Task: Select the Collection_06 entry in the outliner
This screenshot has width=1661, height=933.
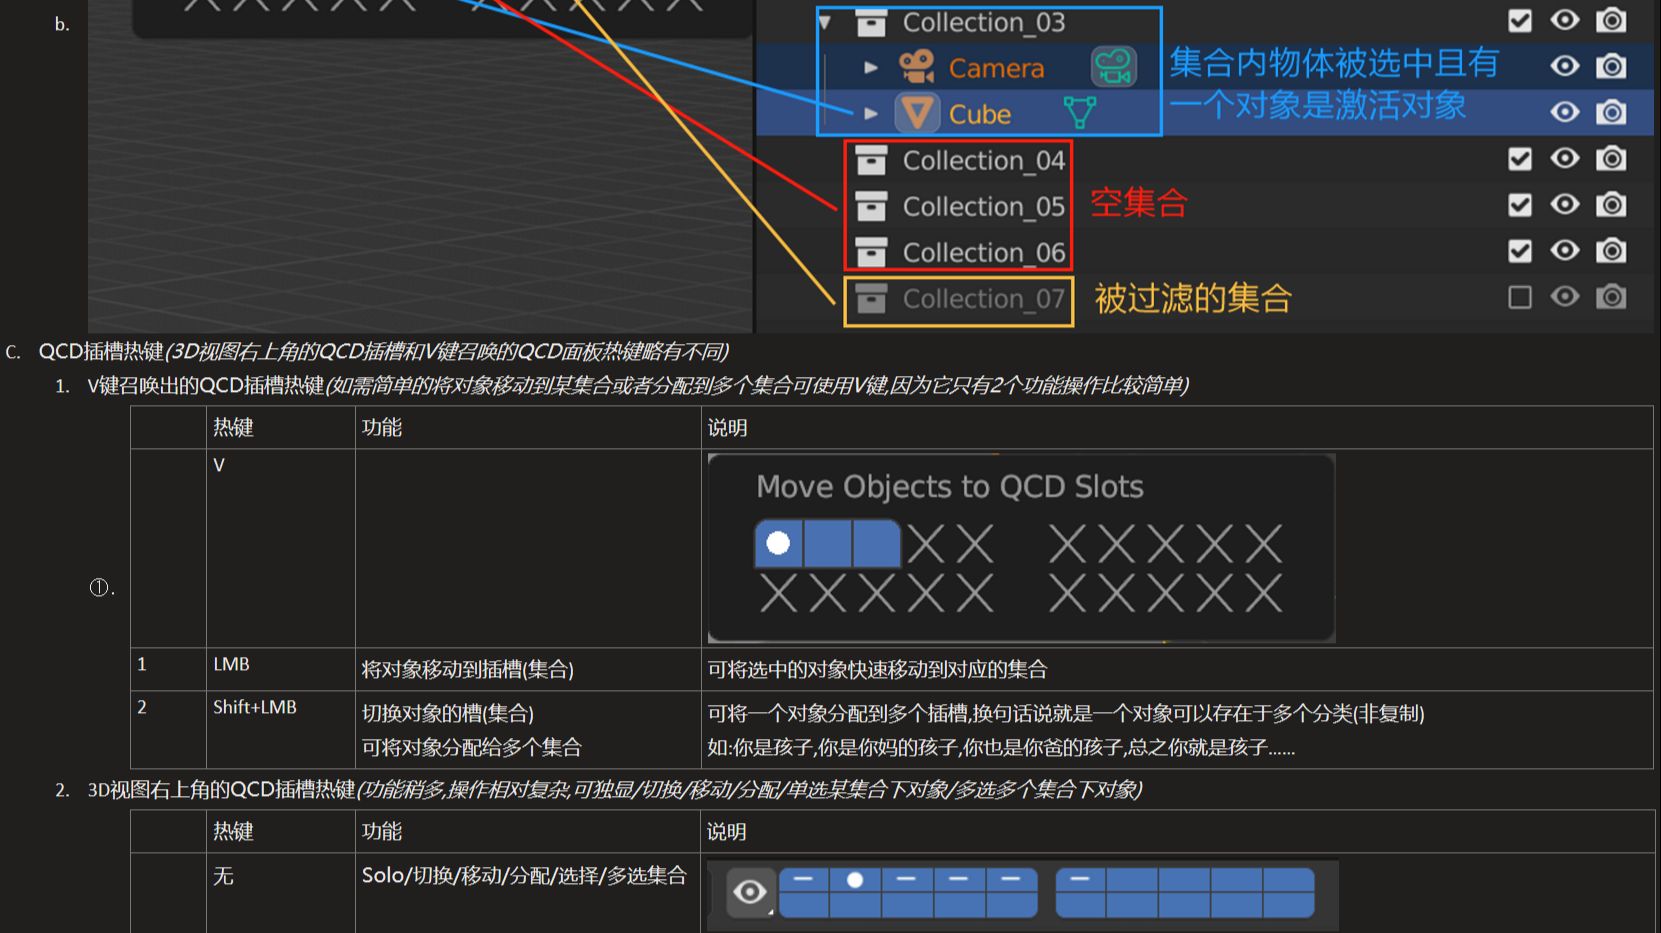Action: 984,251
